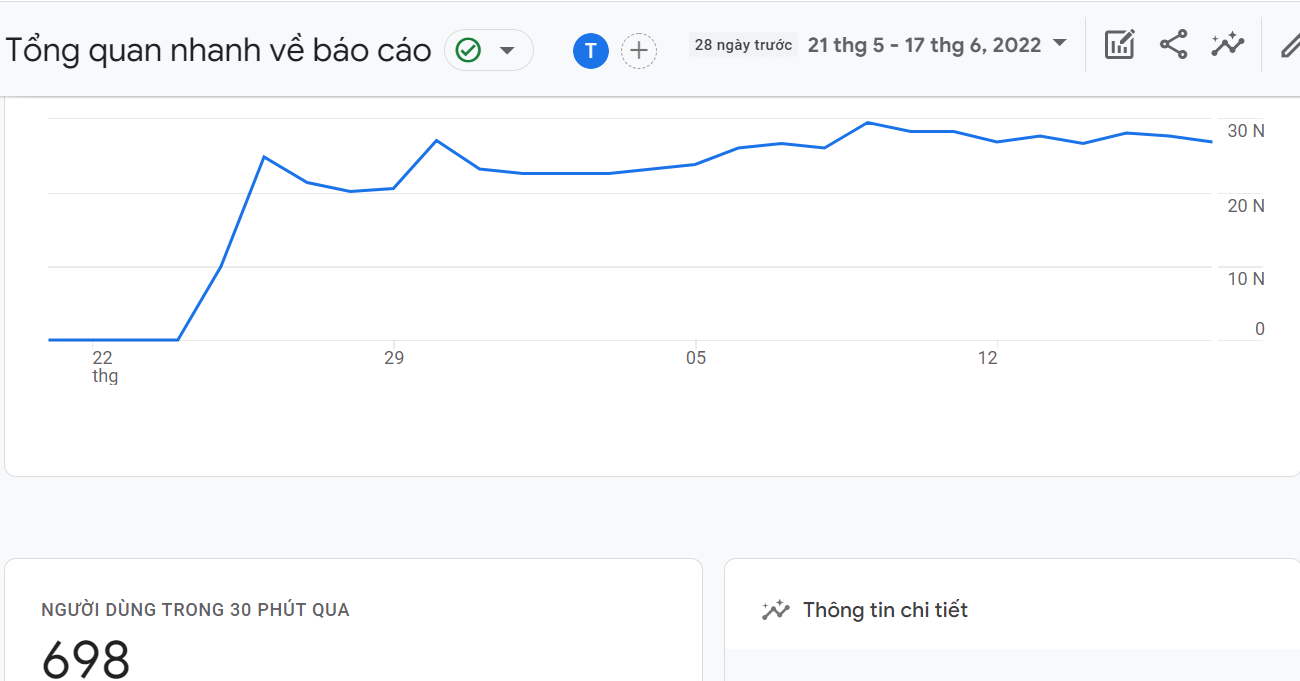Image resolution: width=1300 pixels, height=681 pixels.
Task: Open date range dropdown arrow after 2022
Action: [x=1060, y=43]
